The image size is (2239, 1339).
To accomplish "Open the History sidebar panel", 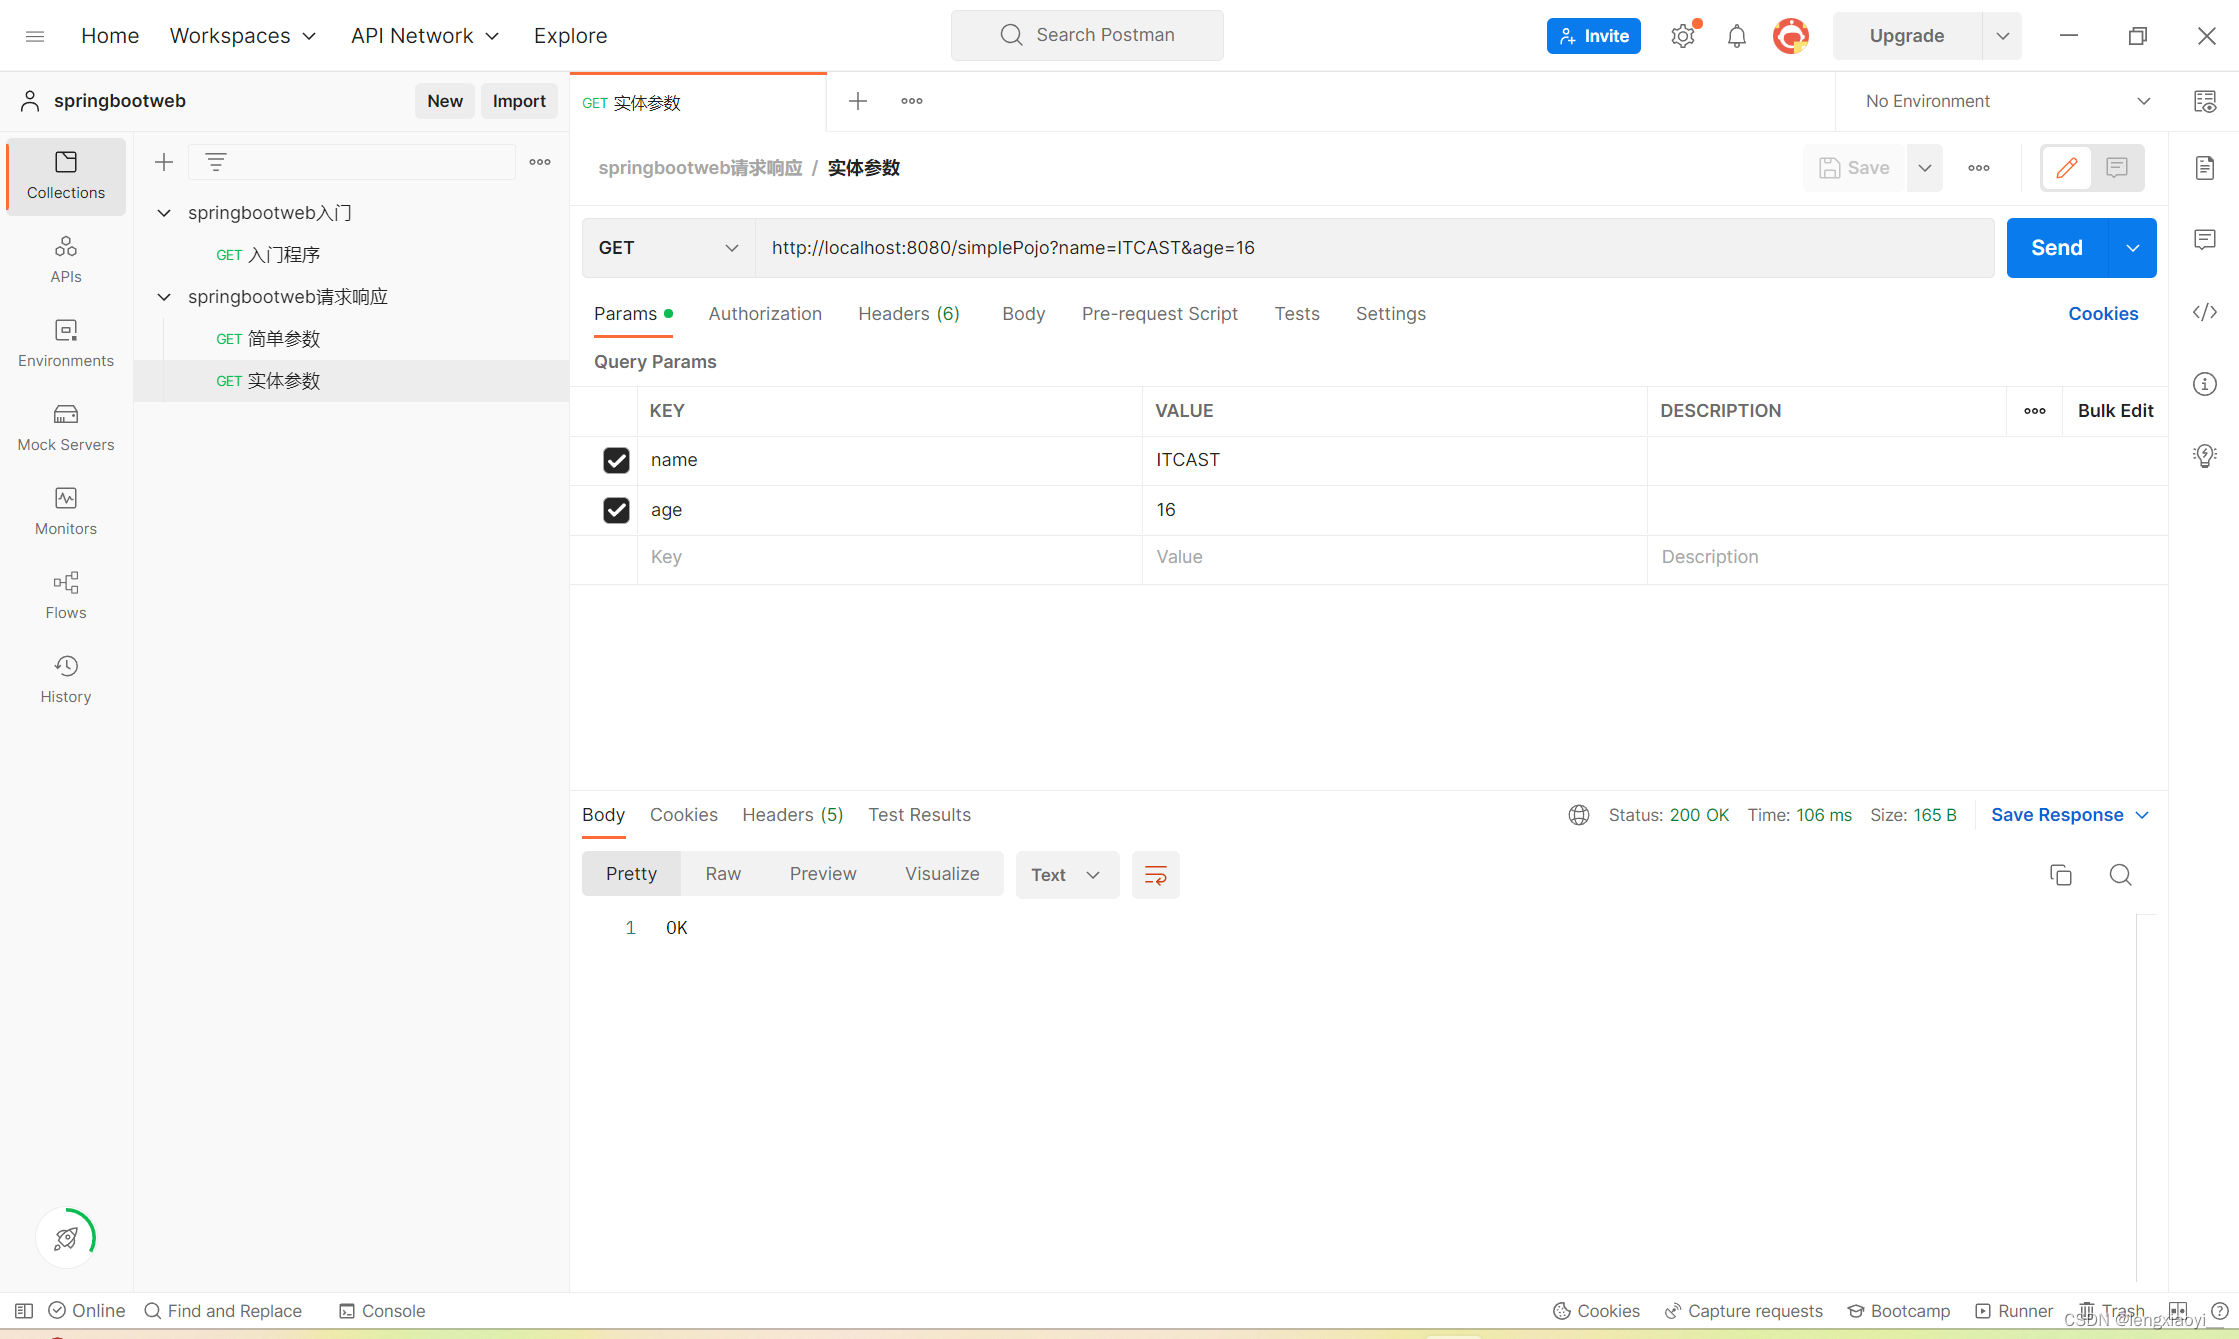I will click(x=66, y=679).
